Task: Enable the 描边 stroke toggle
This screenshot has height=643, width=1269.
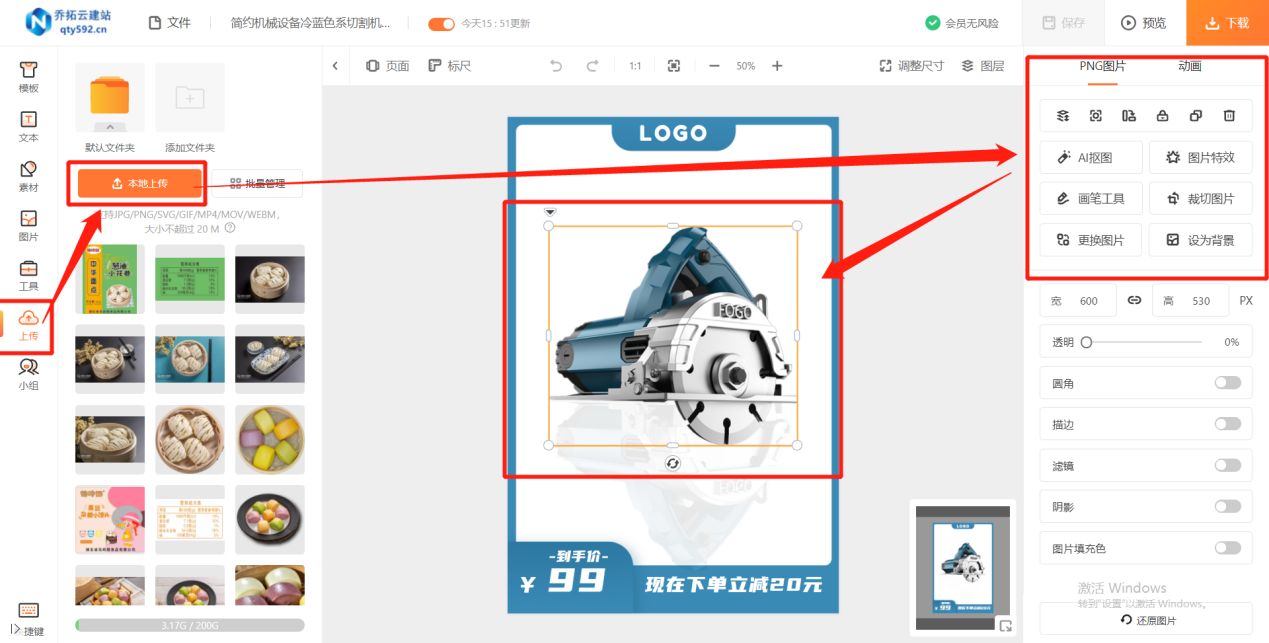Action: pyautogui.click(x=1229, y=423)
